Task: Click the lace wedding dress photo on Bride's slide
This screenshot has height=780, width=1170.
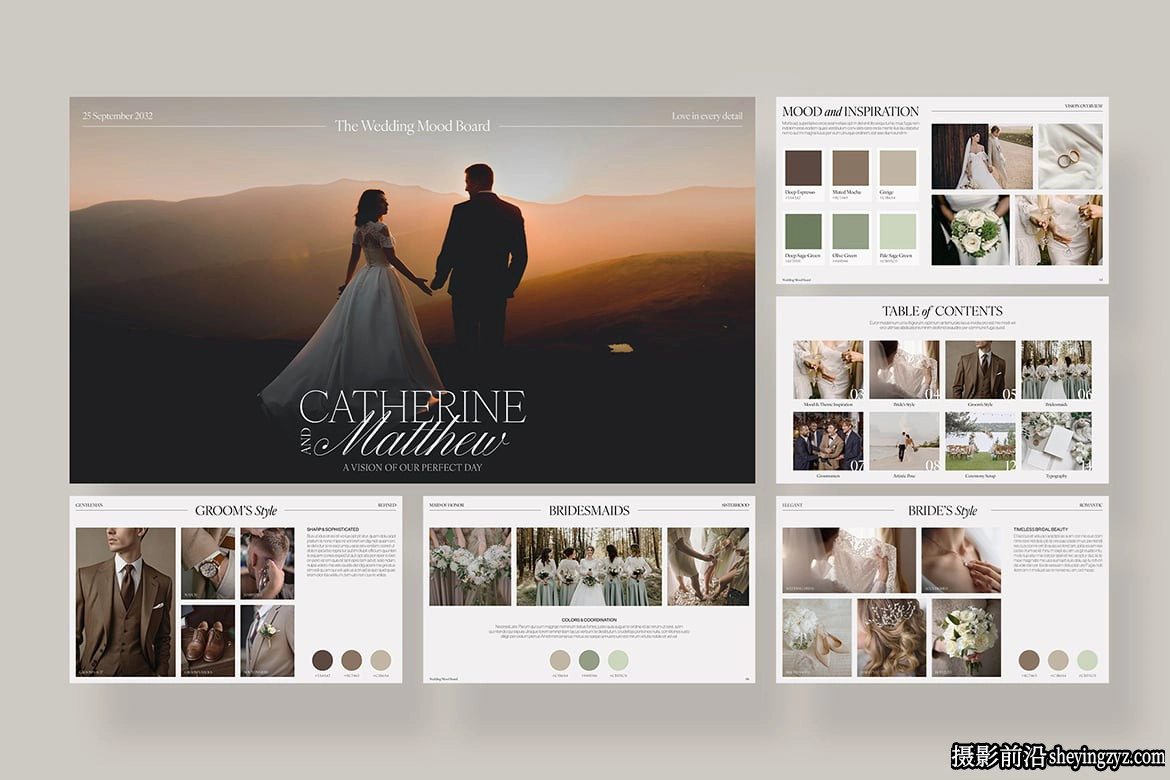Action: 849,561
